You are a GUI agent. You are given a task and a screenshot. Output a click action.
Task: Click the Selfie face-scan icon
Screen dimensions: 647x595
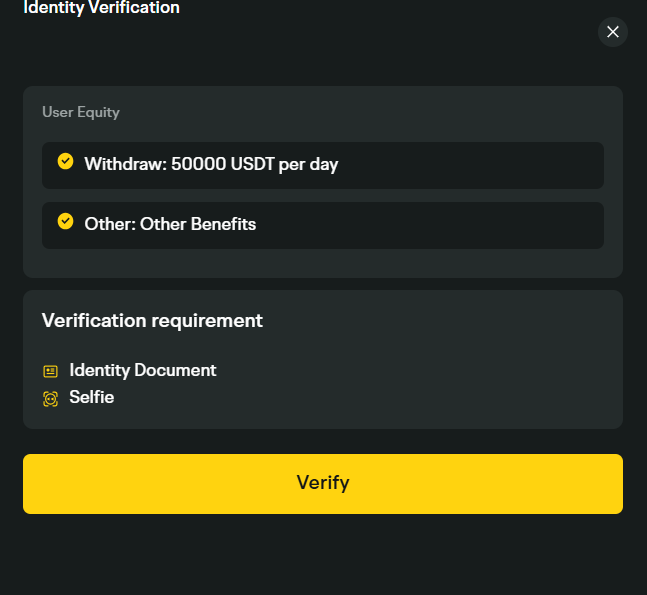[50, 399]
